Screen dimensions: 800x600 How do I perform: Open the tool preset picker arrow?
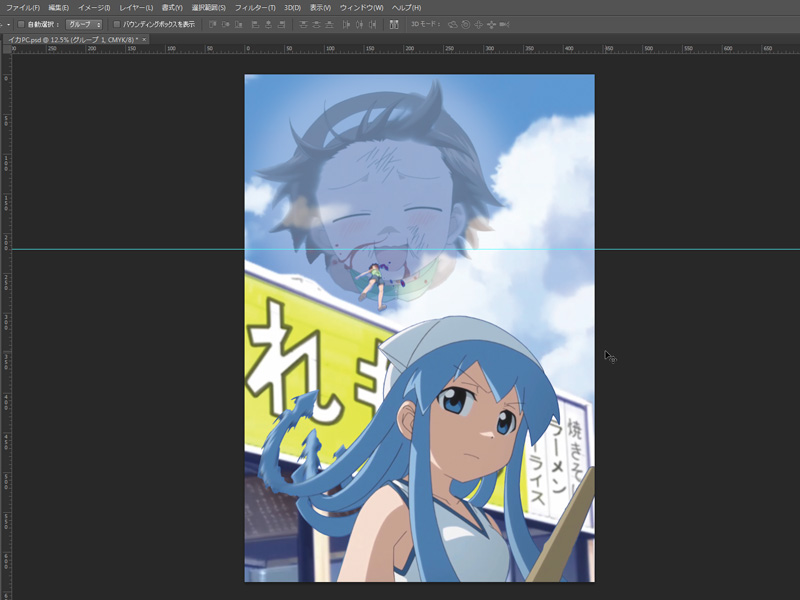9,24
